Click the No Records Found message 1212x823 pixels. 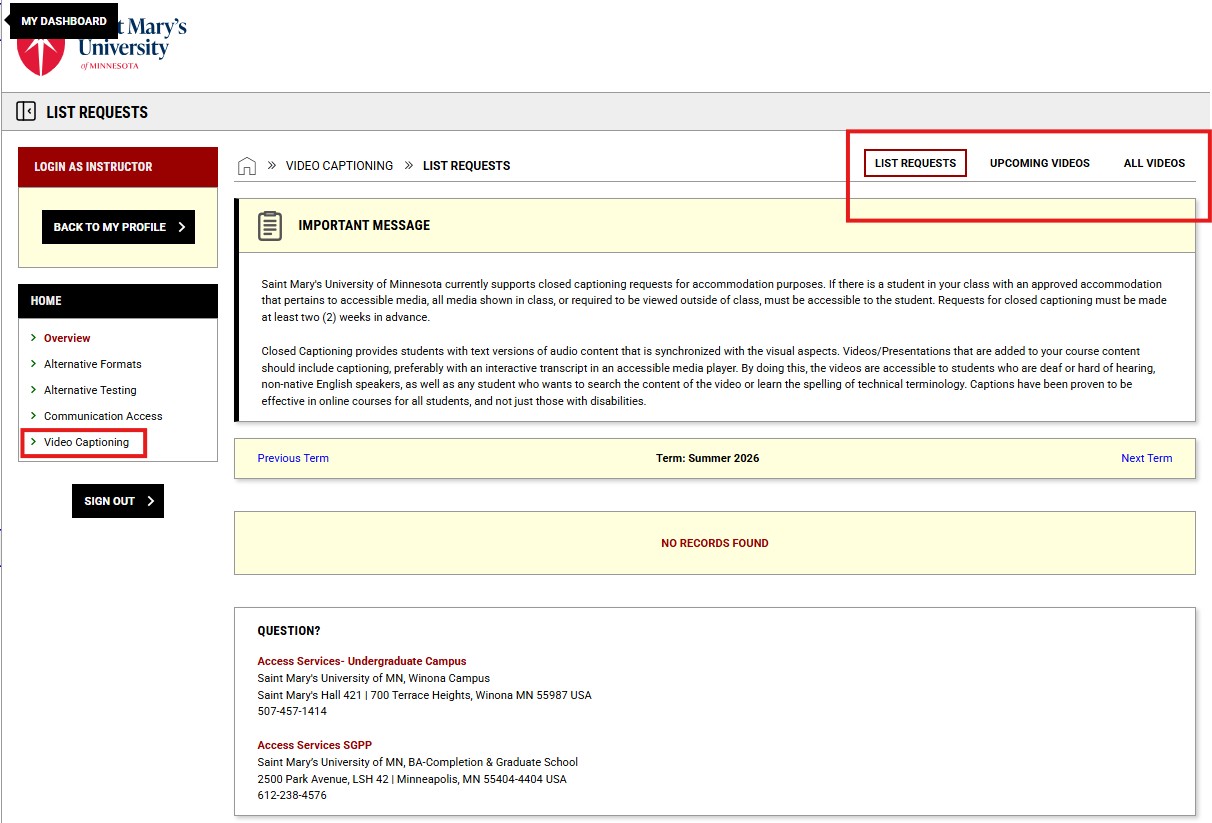[x=715, y=543]
